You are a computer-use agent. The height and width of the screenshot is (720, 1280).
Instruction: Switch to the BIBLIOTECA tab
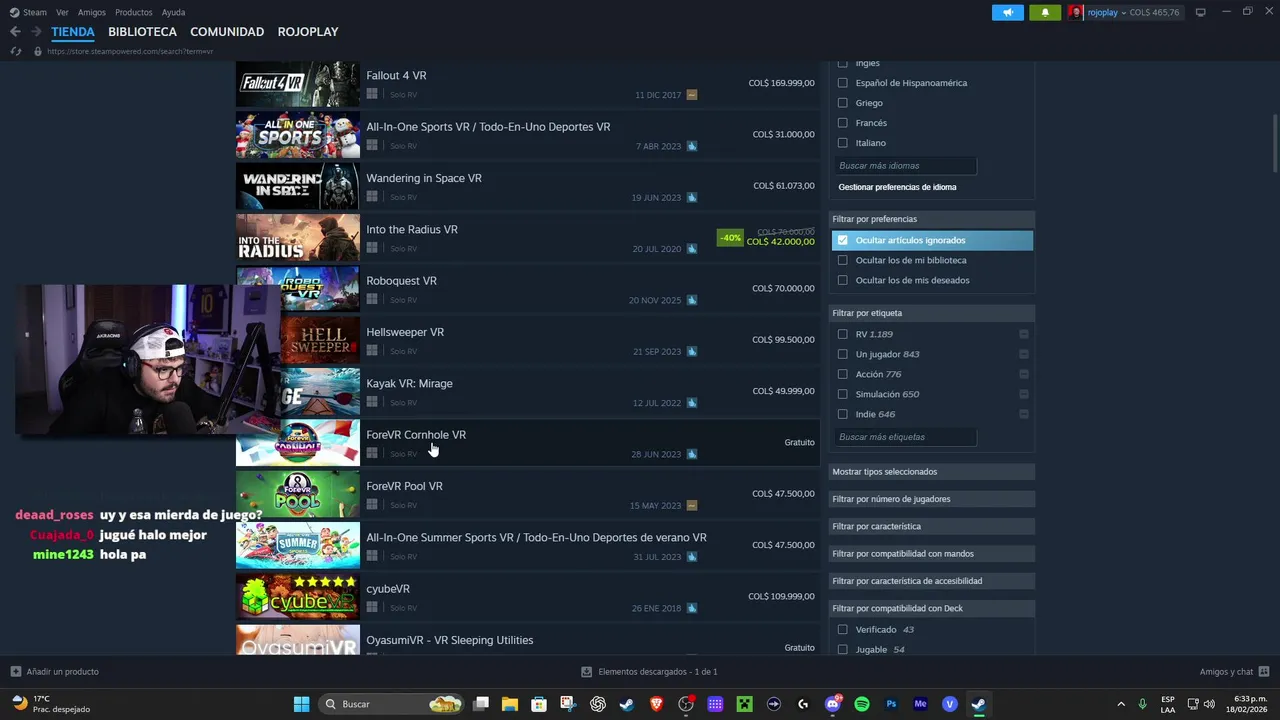click(142, 32)
